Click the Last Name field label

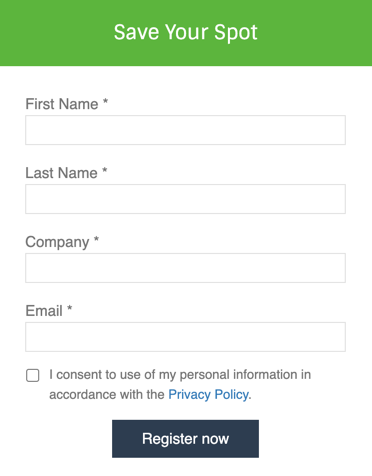pos(62,173)
